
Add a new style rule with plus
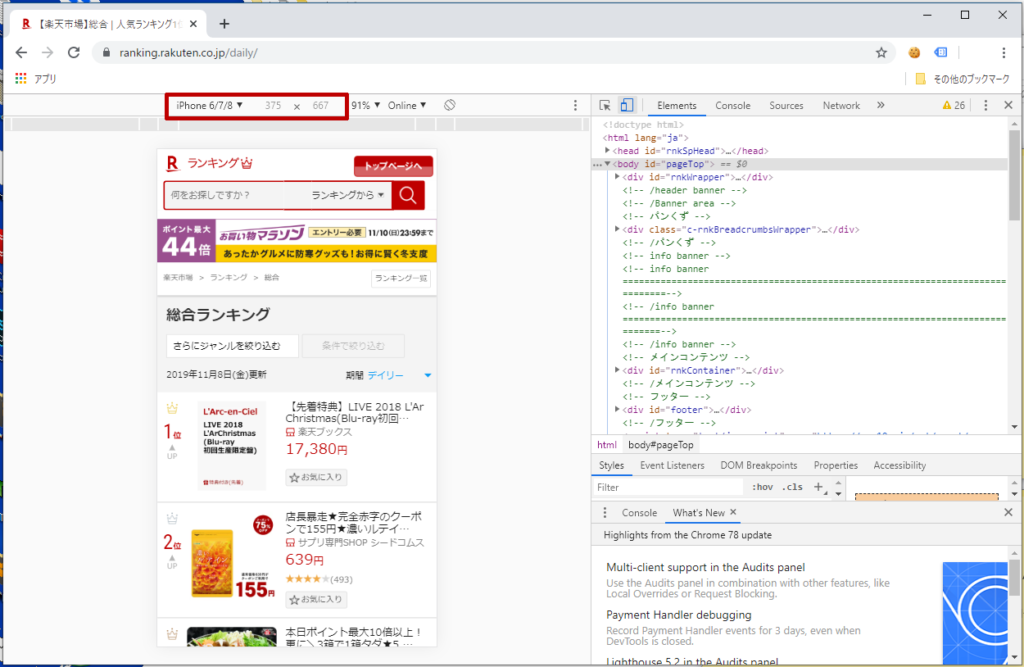[x=818, y=487]
